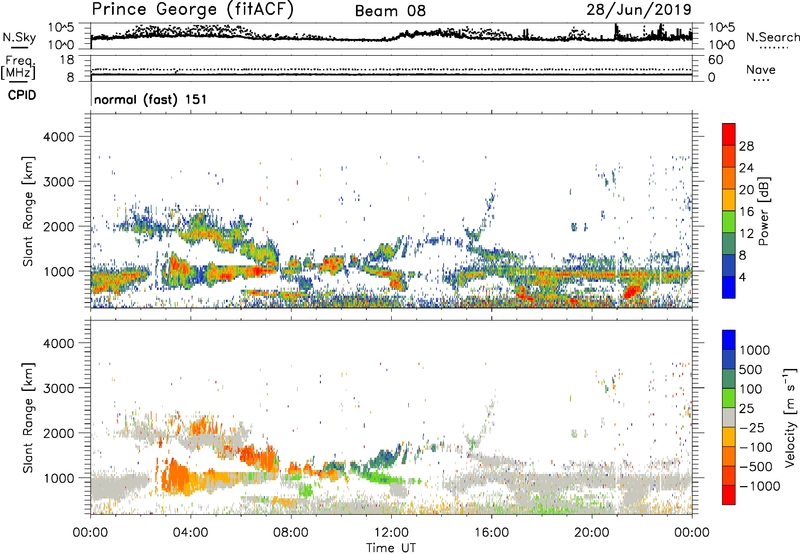Screen dimensions: 800x554
Task: Click the Prince George (fitACF) title
Action: (x=192, y=10)
